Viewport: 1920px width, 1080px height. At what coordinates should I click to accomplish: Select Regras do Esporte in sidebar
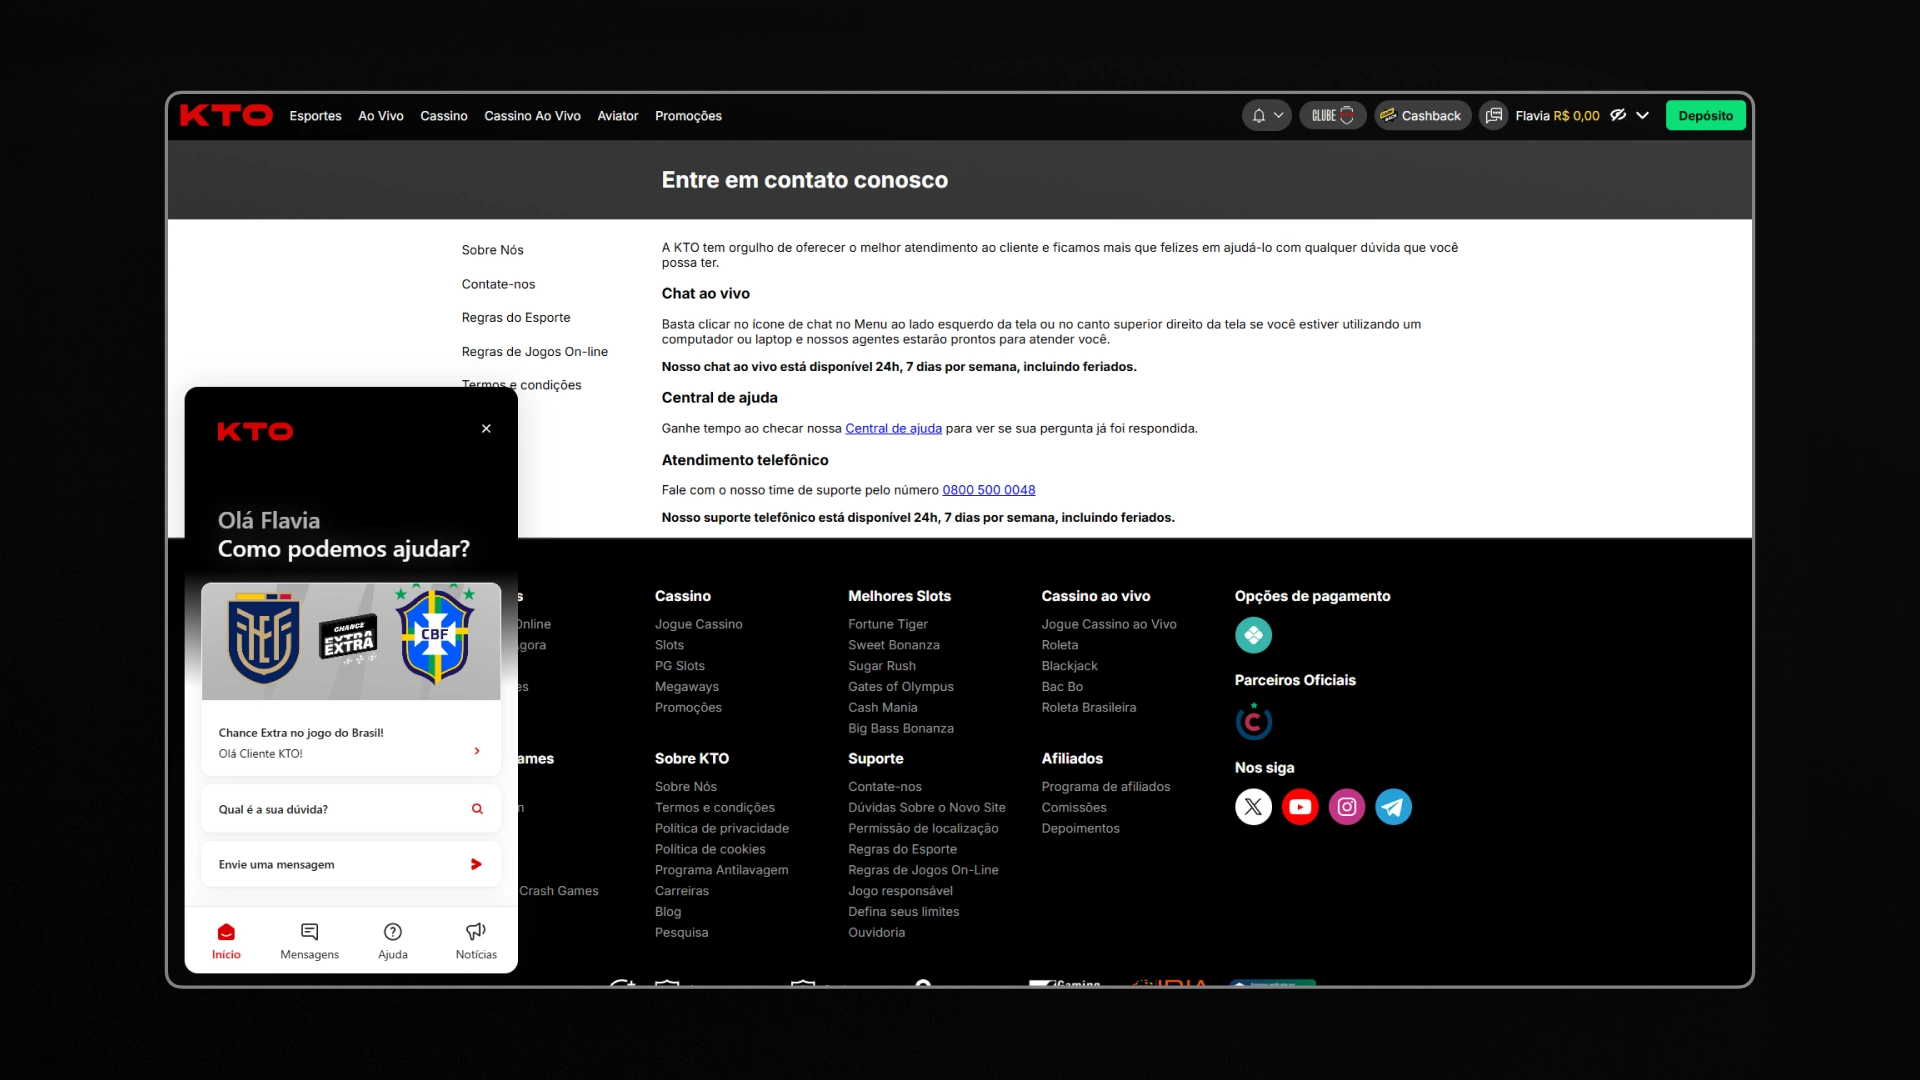tap(516, 318)
